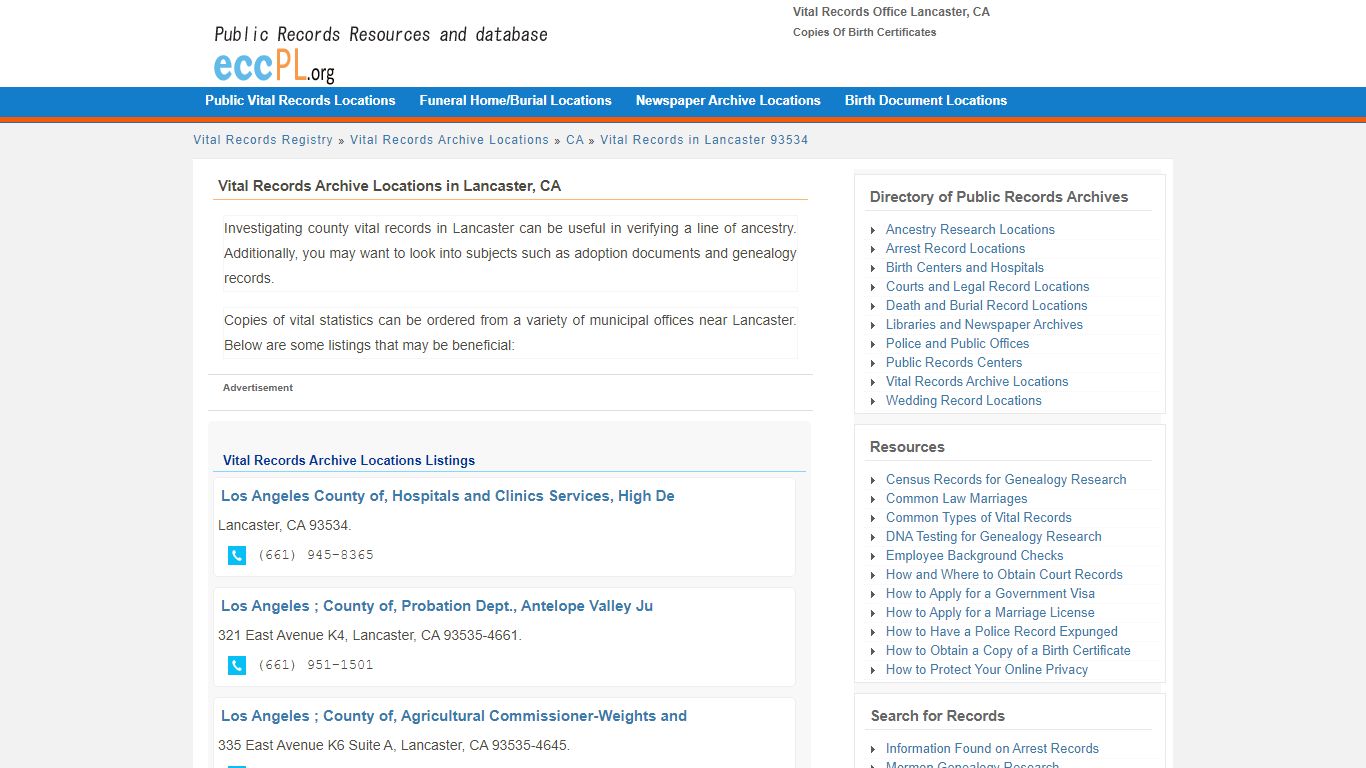1366x768 pixels.
Task: Open How to Obtain a Copy of Birth Certificate
Action: 1008,650
